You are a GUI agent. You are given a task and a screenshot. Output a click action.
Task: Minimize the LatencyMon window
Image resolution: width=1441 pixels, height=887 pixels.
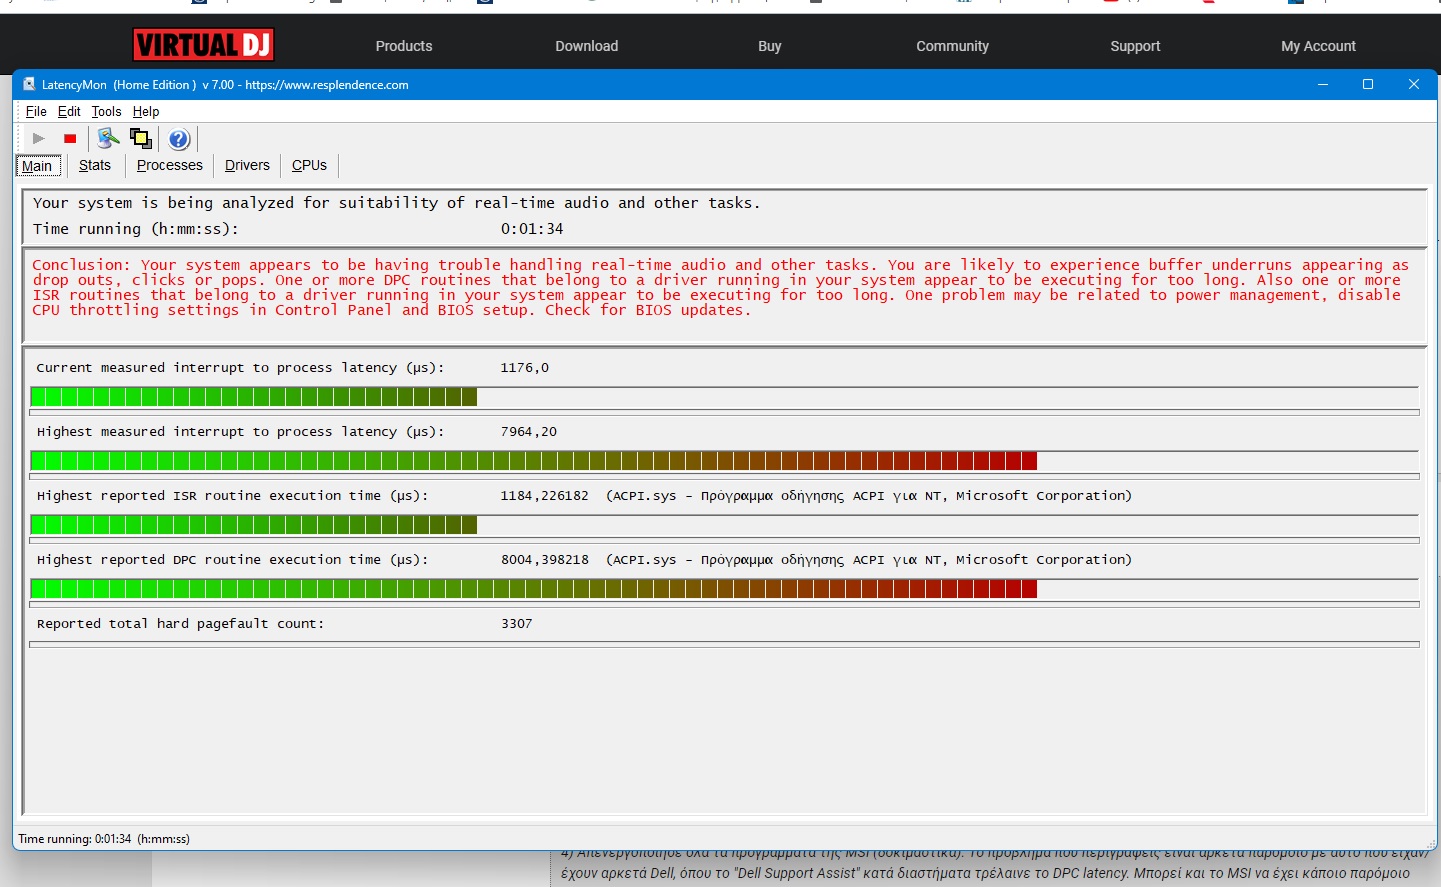click(1323, 84)
